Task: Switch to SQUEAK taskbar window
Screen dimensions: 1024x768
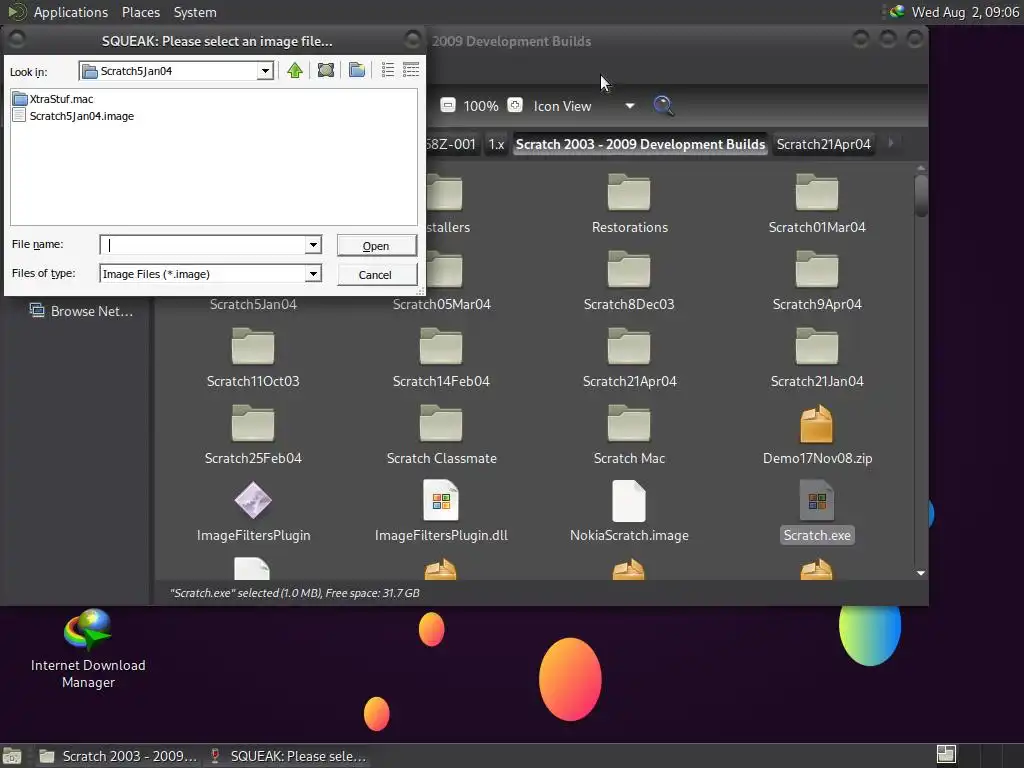Action: click(x=288, y=756)
